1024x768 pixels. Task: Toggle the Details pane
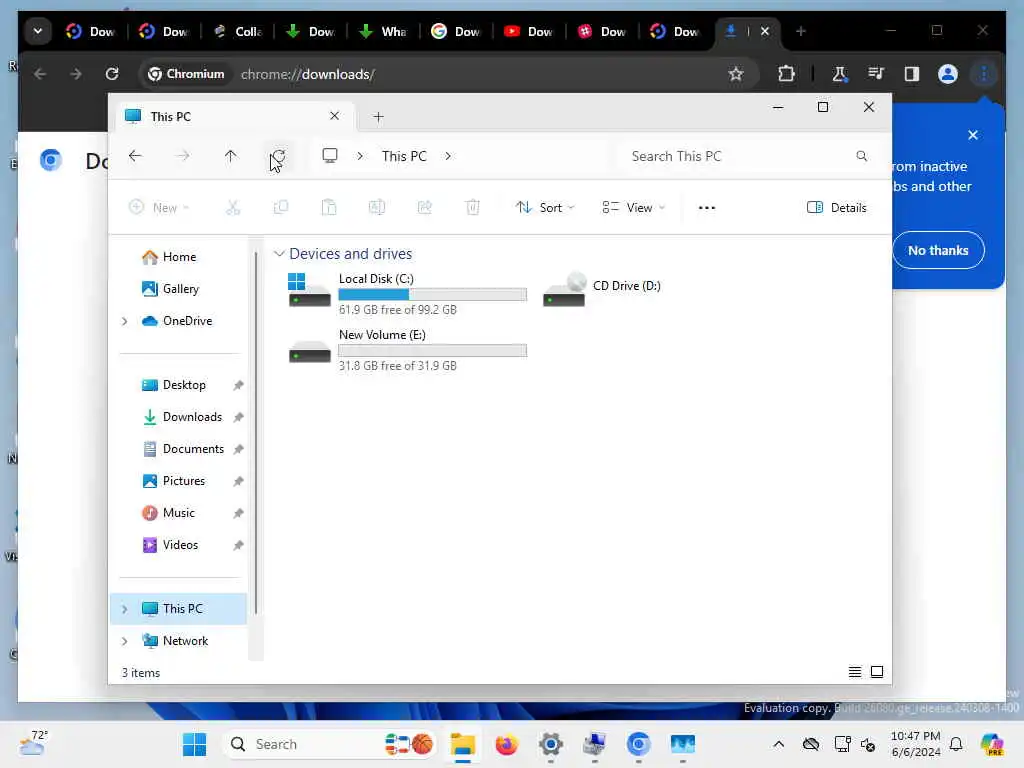[x=837, y=208]
